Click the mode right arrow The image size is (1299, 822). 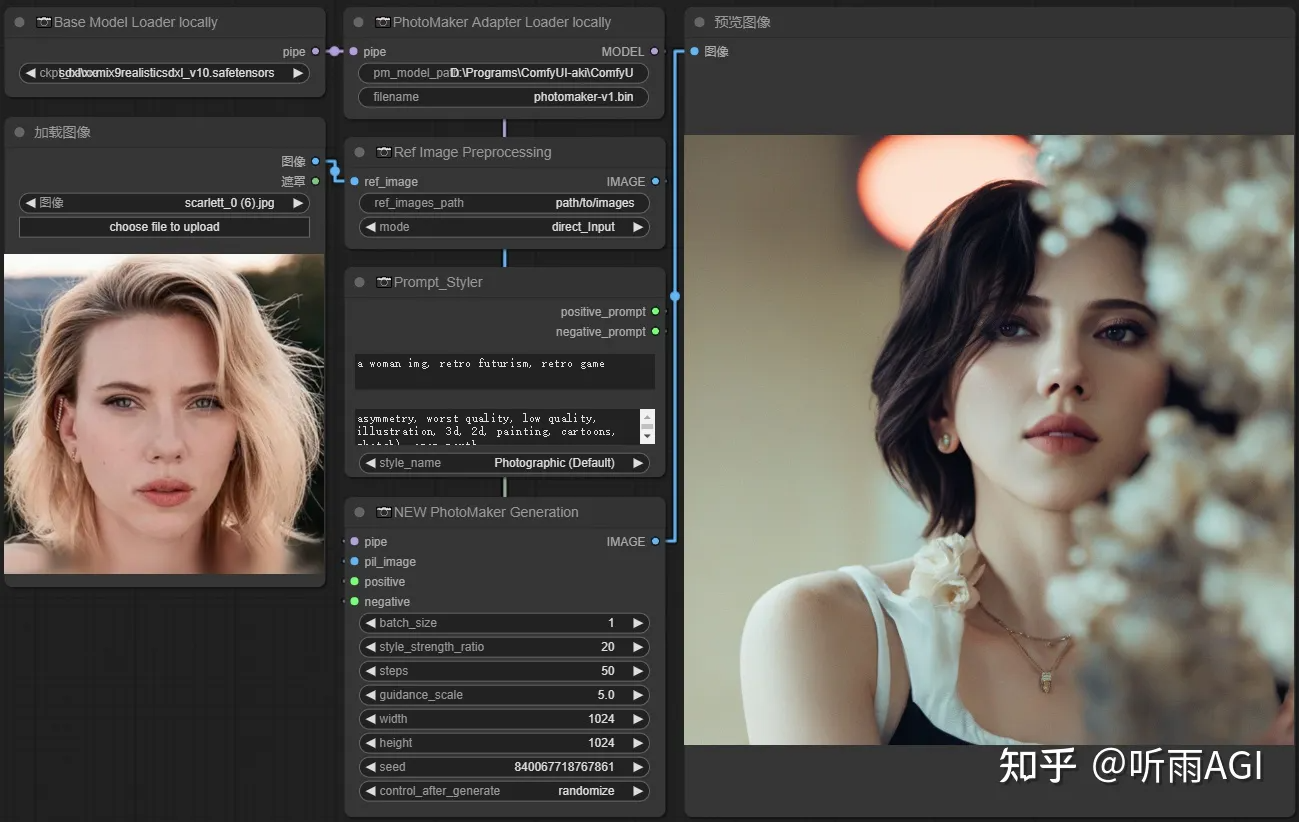(x=638, y=227)
